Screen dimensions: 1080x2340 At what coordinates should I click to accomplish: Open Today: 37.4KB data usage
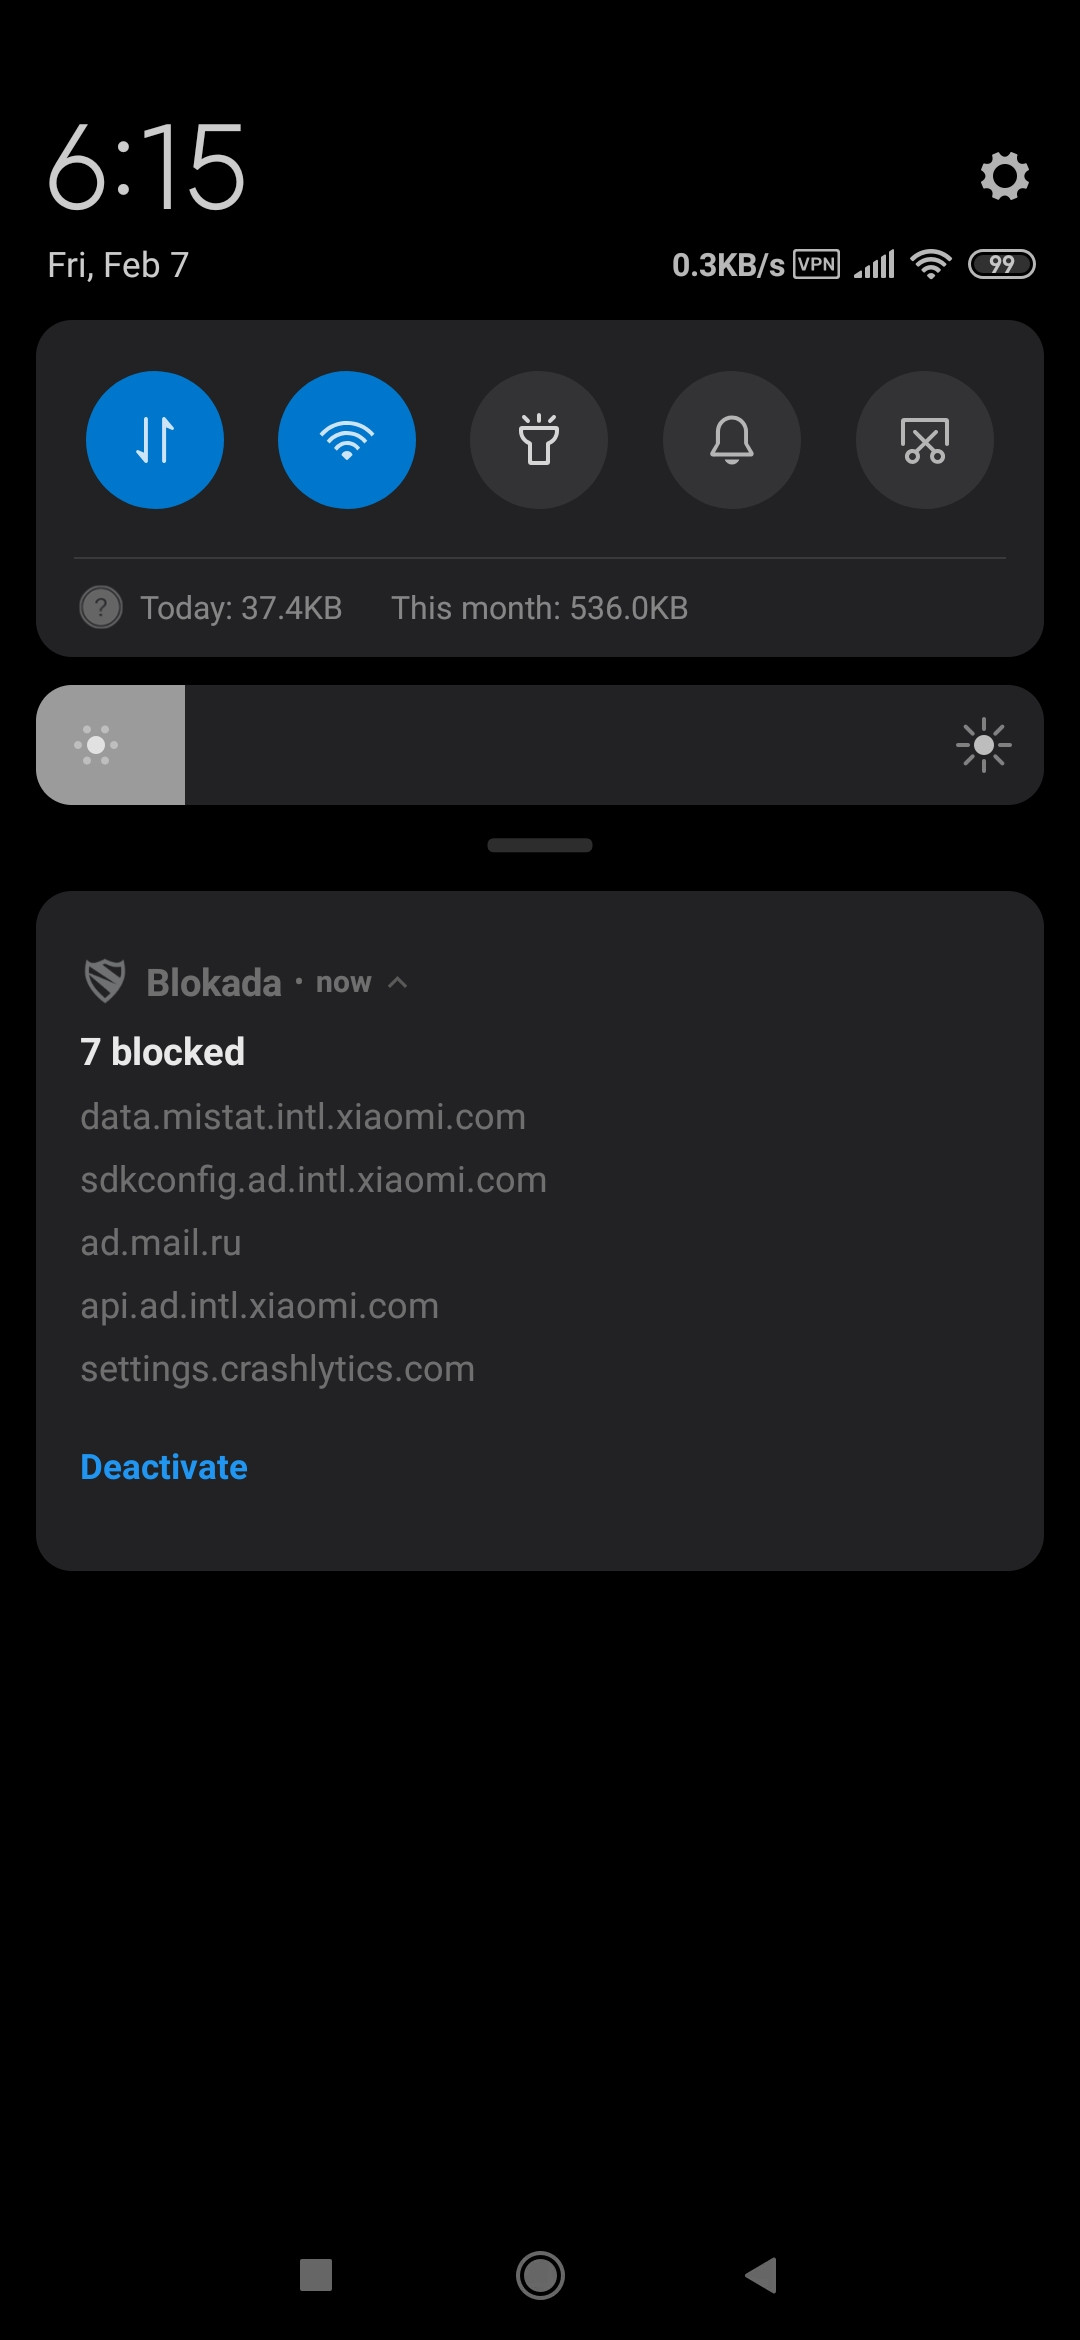point(241,608)
